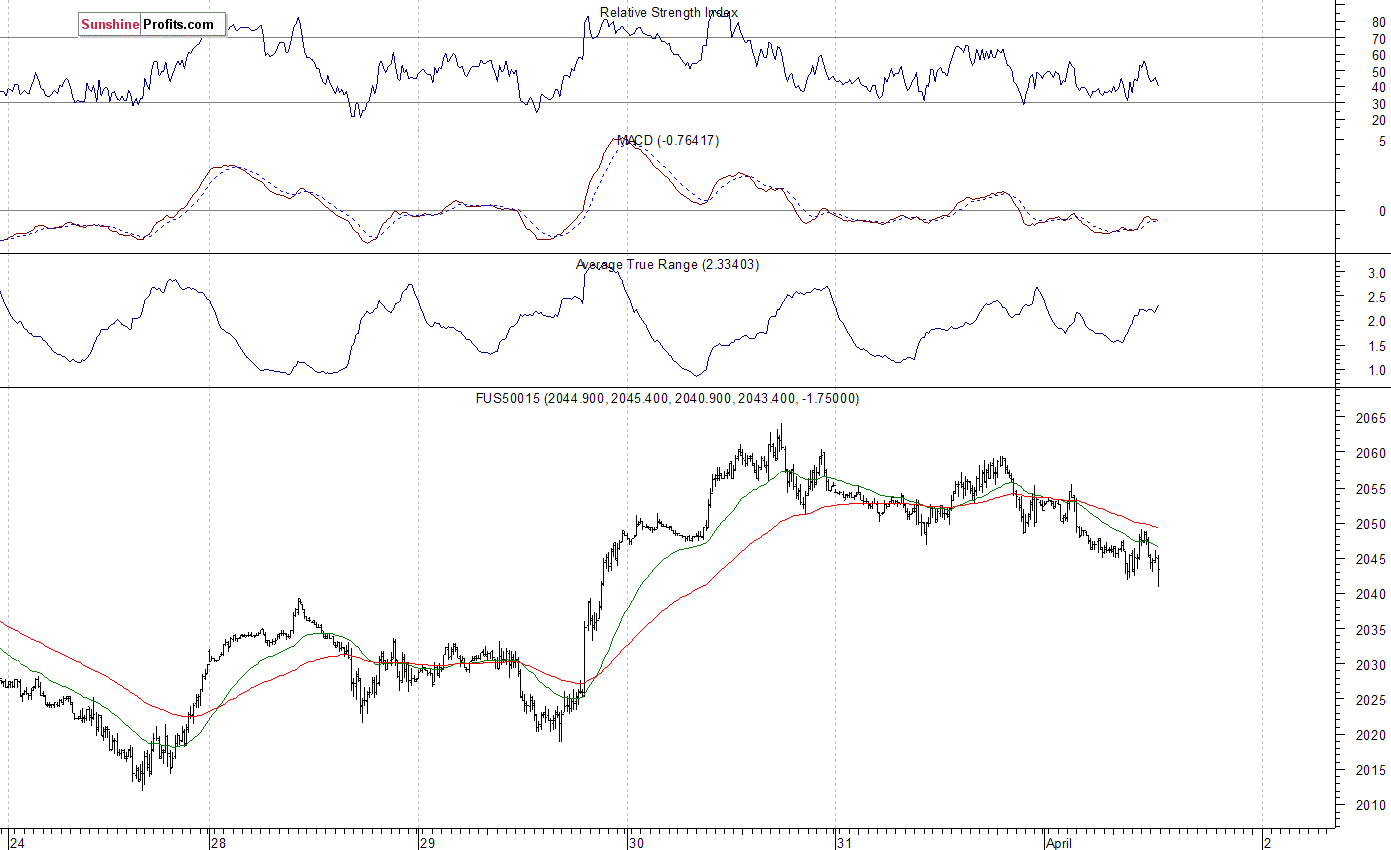This screenshot has height=850, width=1391.
Task: Click the date label 29 on time axis
Action: click(429, 842)
